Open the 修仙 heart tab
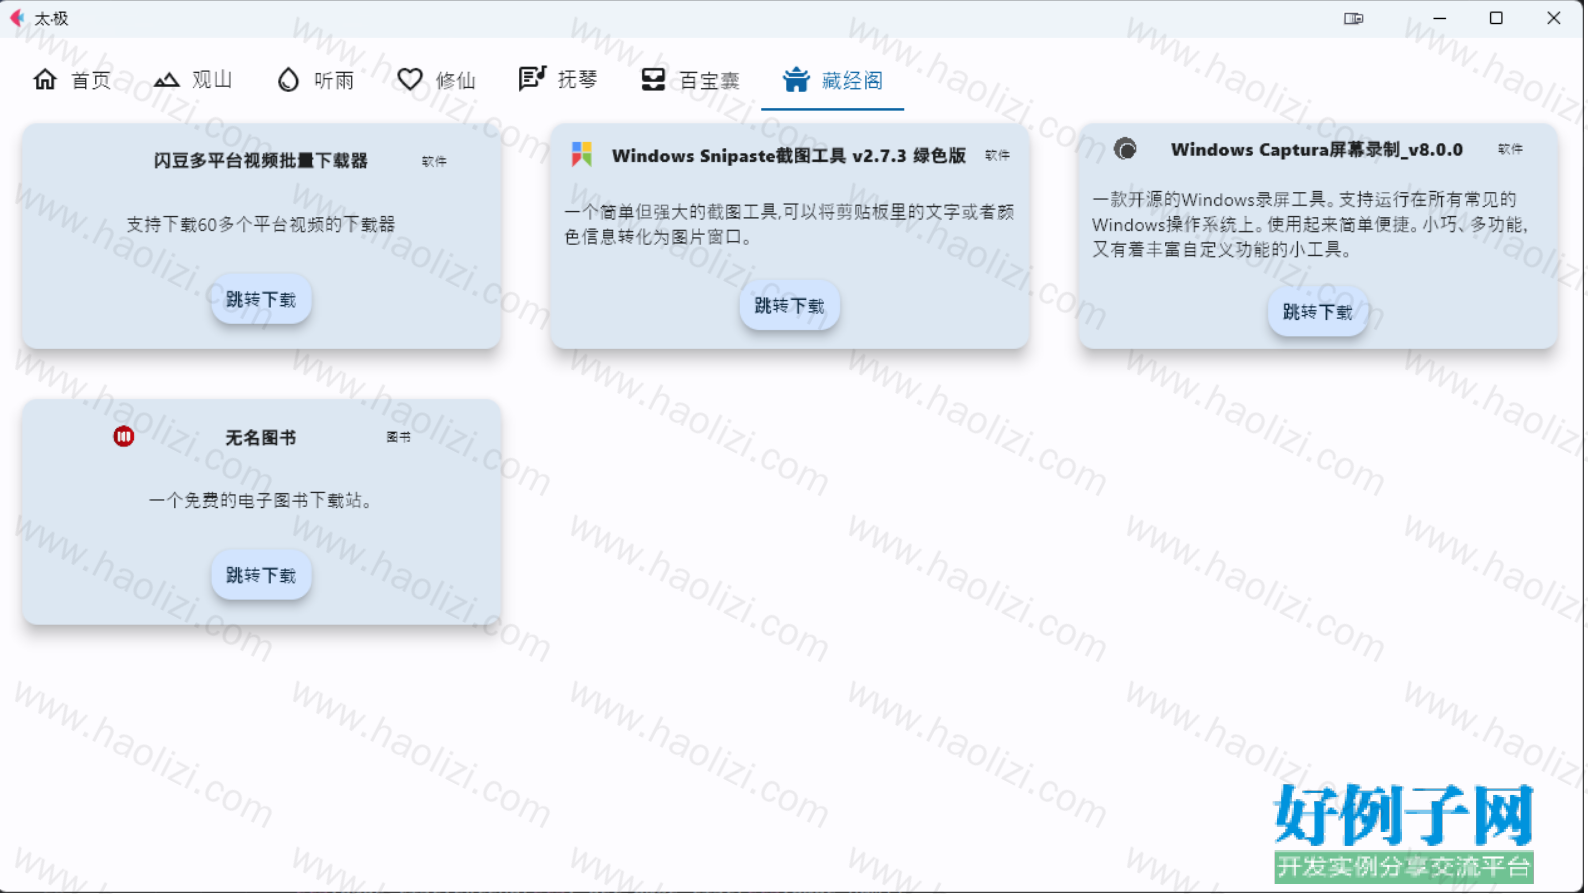 click(437, 80)
